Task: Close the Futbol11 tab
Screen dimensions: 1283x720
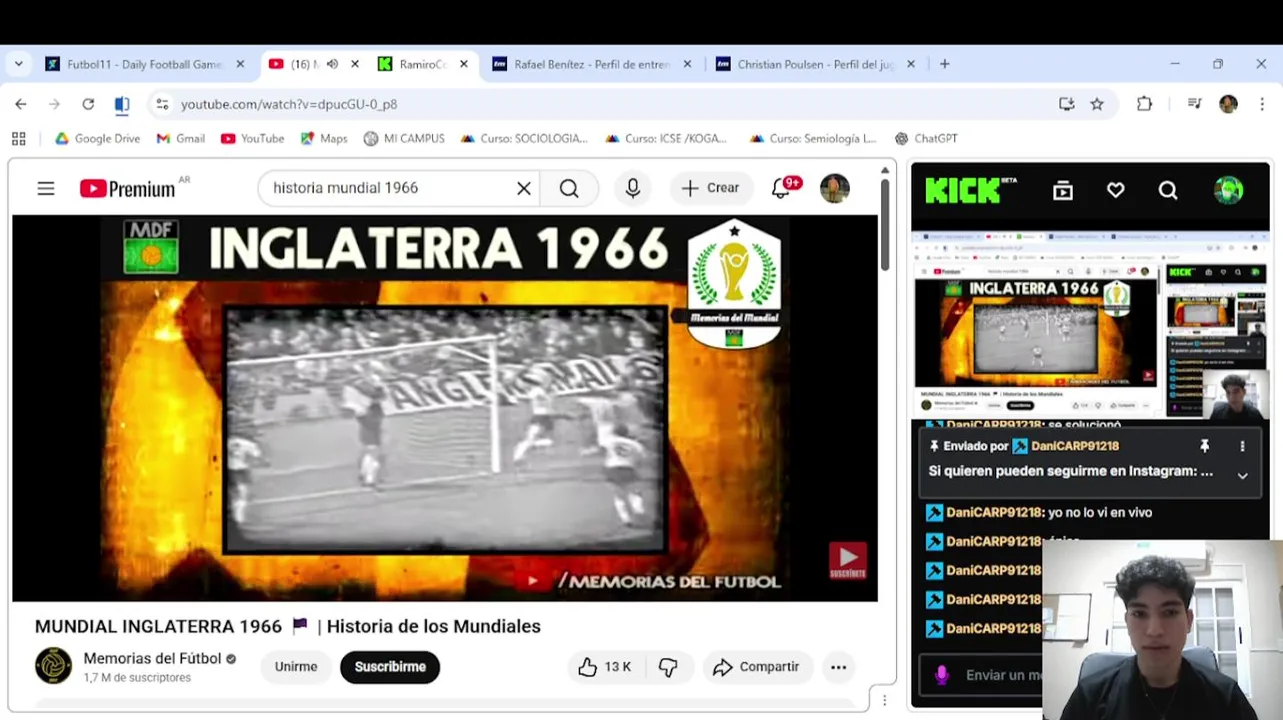Action: 240,64
